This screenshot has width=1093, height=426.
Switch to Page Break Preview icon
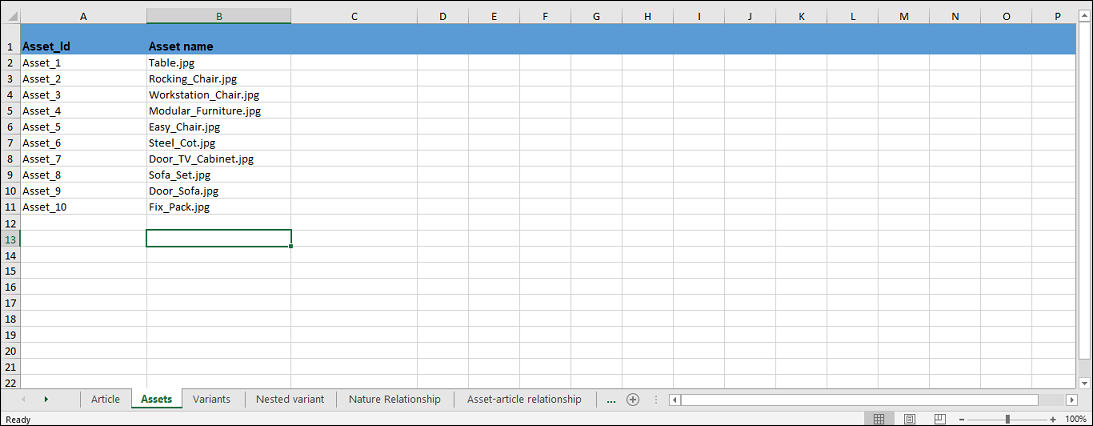click(x=940, y=419)
